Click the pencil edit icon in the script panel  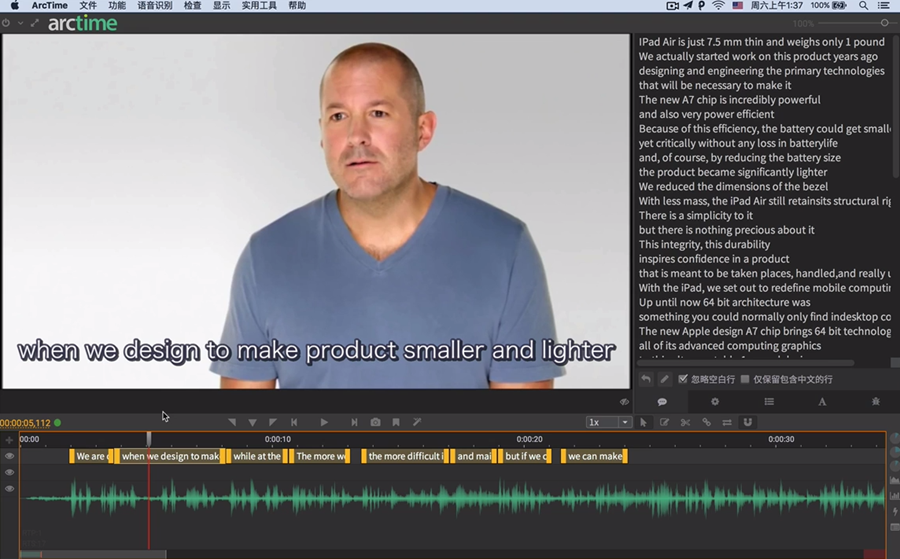(664, 379)
